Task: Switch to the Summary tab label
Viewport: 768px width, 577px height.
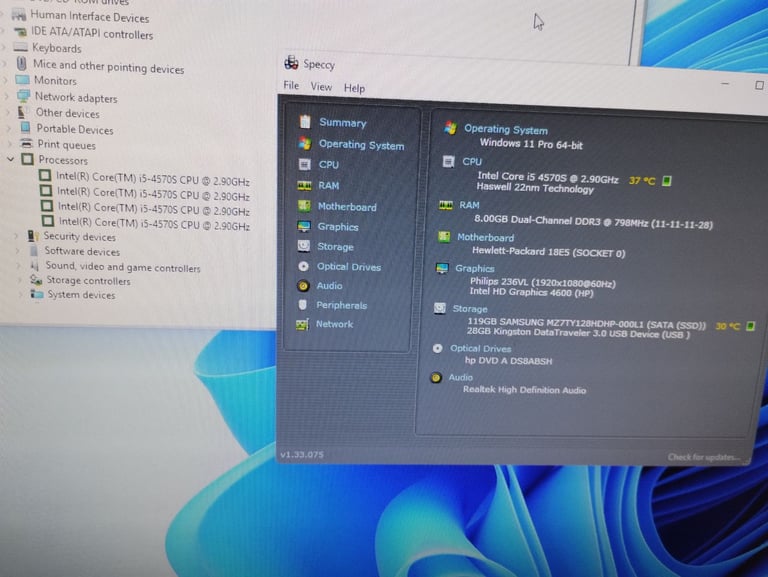Action: click(x=343, y=122)
